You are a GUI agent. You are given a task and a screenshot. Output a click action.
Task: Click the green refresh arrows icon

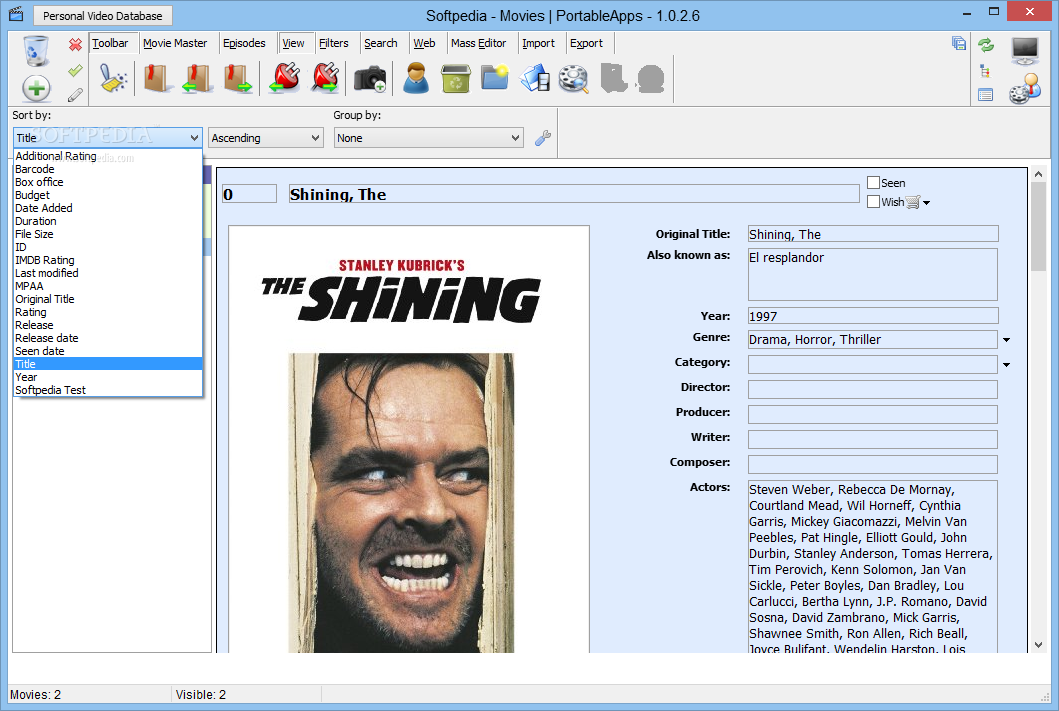click(x=986, y=45)
